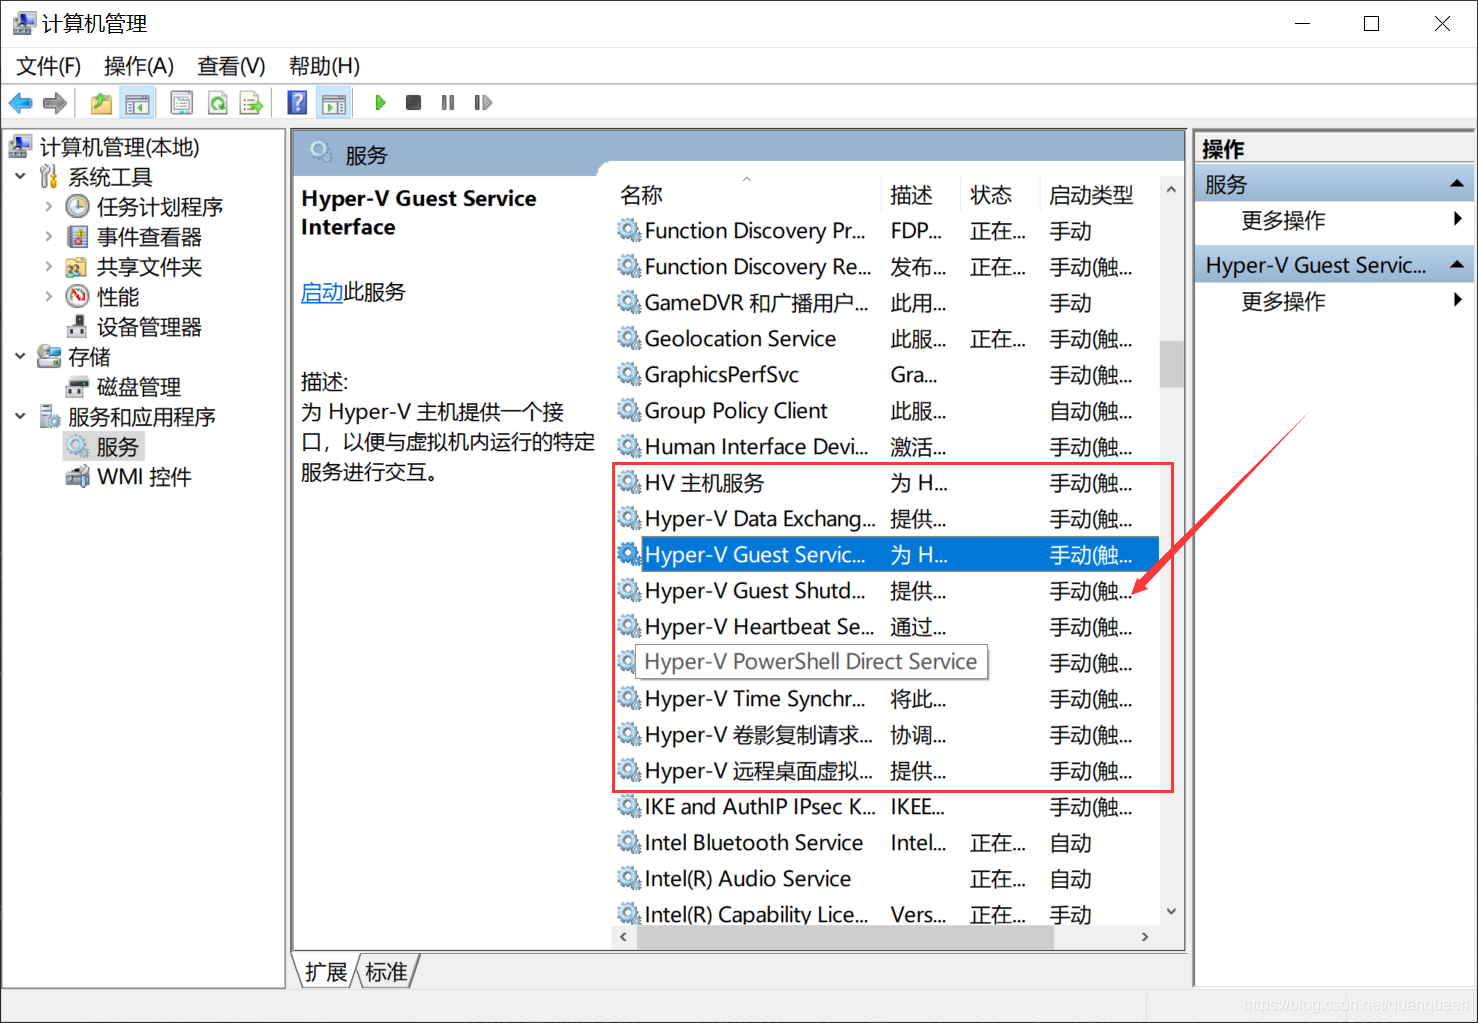Click the services list vertical scrollbar thumb
The height and width of the screenshot is (1023, 1478).
(1171, 364)
